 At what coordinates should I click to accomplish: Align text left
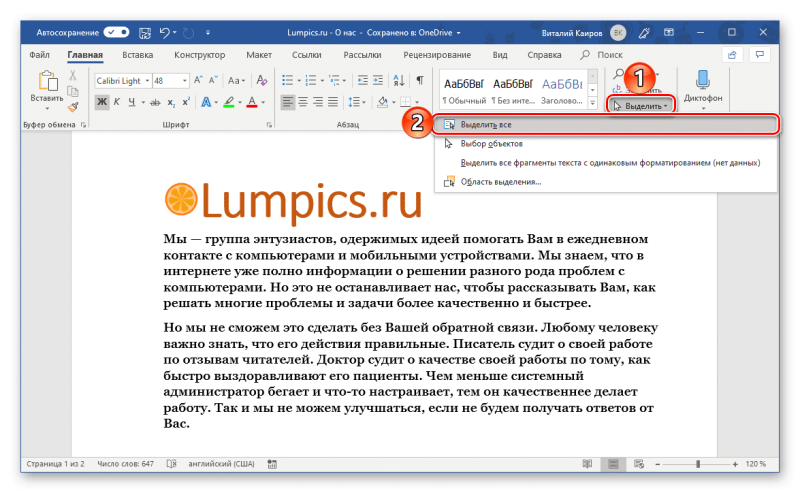[288, 103]
